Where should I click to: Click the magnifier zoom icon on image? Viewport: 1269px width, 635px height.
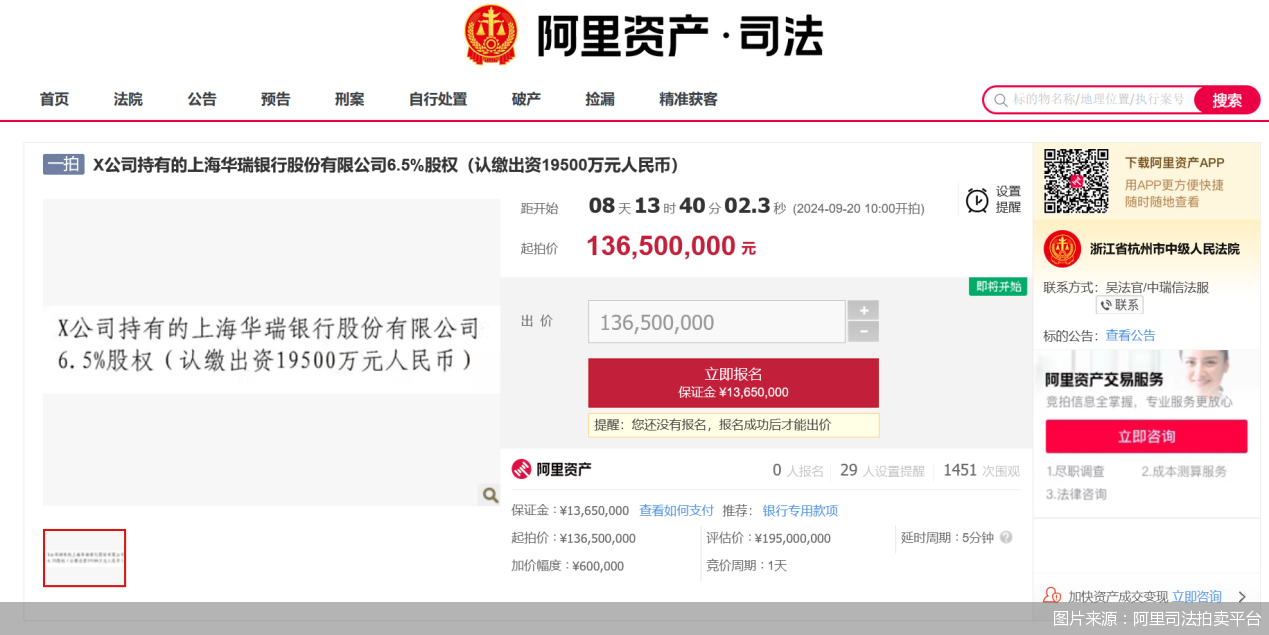[x=489, y=495]
